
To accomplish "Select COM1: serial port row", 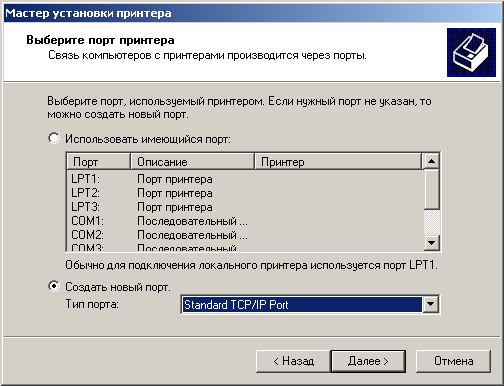I will [x=245, y=221].
